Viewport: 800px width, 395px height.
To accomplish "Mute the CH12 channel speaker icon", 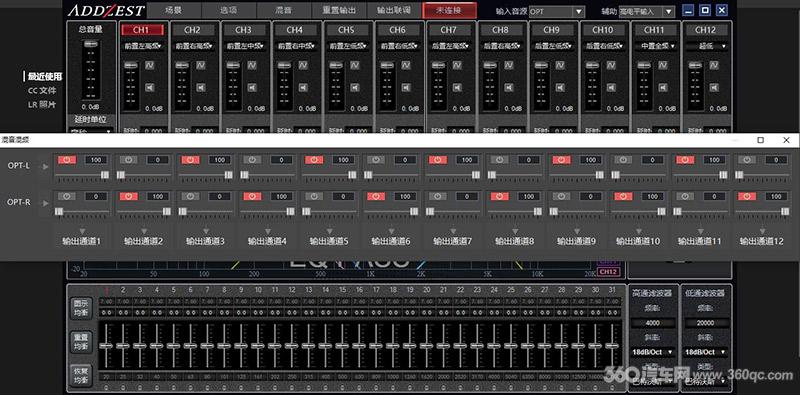I will (713, 87).
